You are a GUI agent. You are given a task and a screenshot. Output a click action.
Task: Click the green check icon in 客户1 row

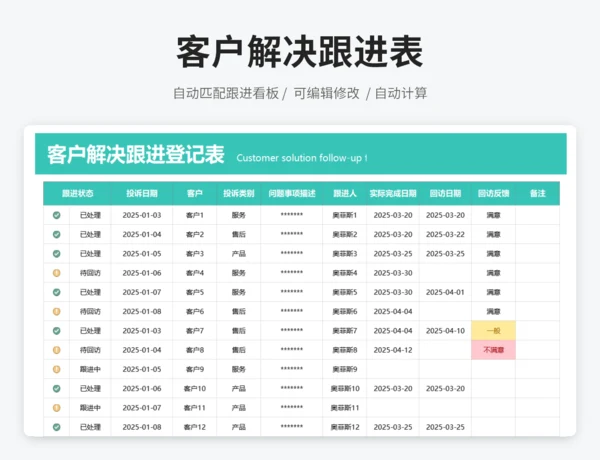56,215
